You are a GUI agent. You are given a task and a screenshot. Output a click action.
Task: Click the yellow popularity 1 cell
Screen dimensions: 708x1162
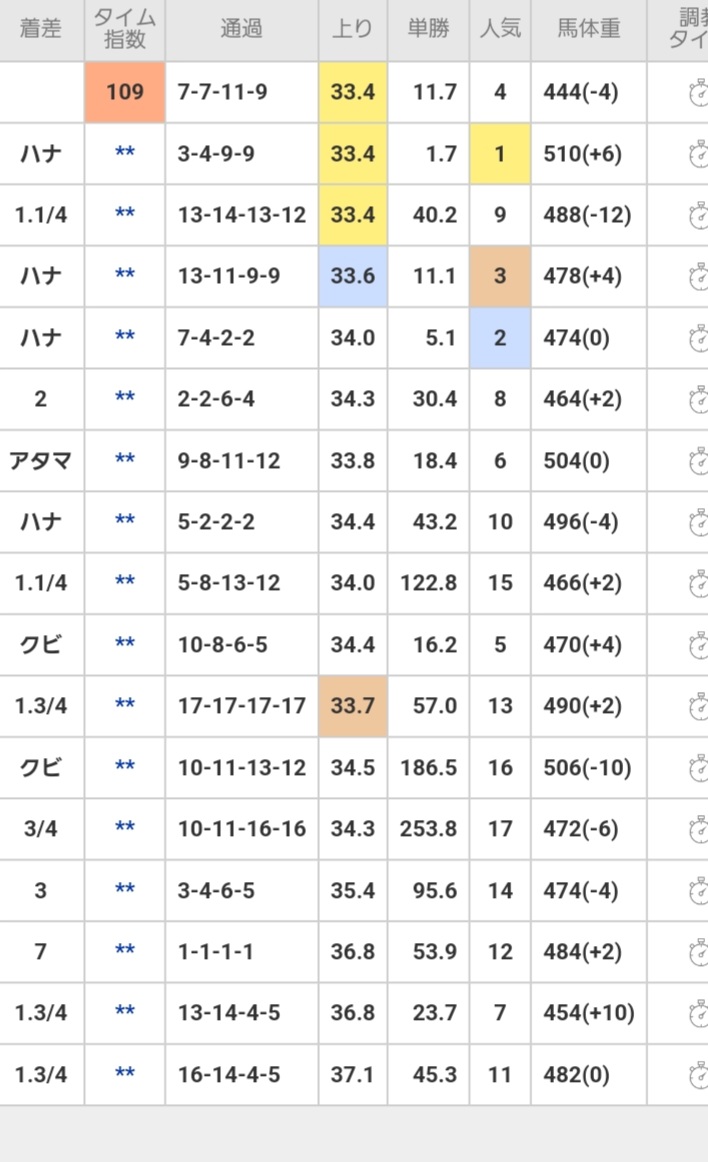[499, 154]
